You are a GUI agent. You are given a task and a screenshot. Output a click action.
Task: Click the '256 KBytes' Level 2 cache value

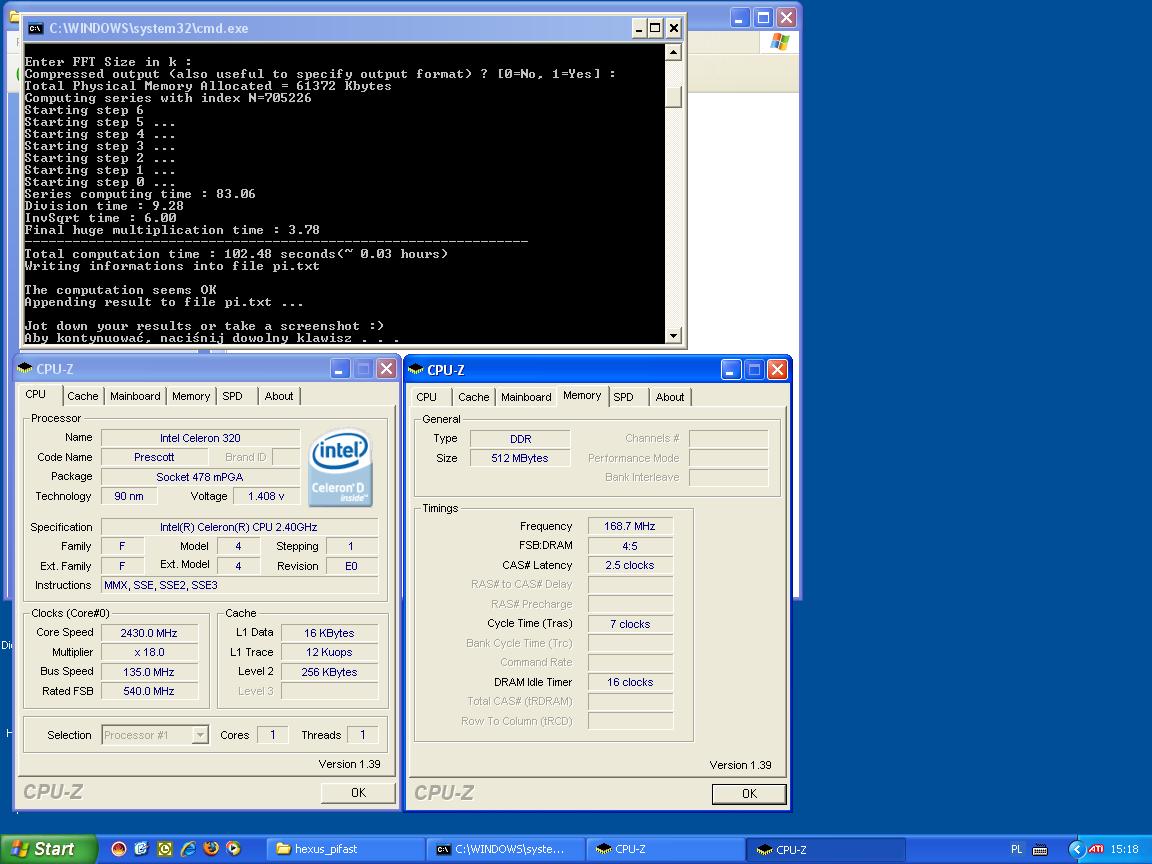(x=329, y=672)
